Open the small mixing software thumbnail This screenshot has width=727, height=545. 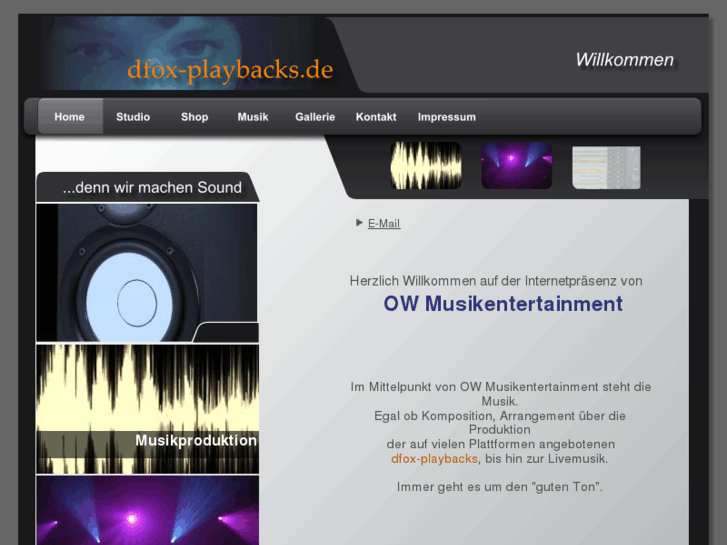[x=606, y=167]
